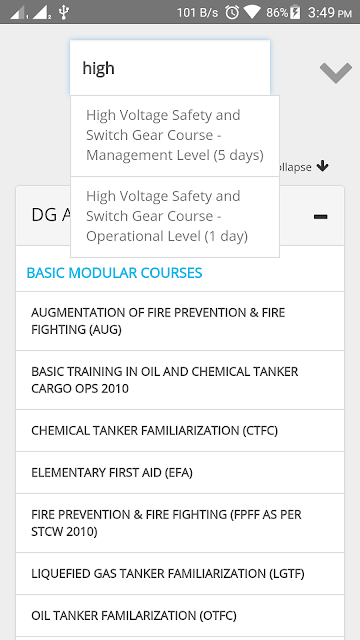Image resolution: width=360 pixels, height=640 pixels.
Task: Tap the collapse down-arrow icon
Action: click(322, 166)
